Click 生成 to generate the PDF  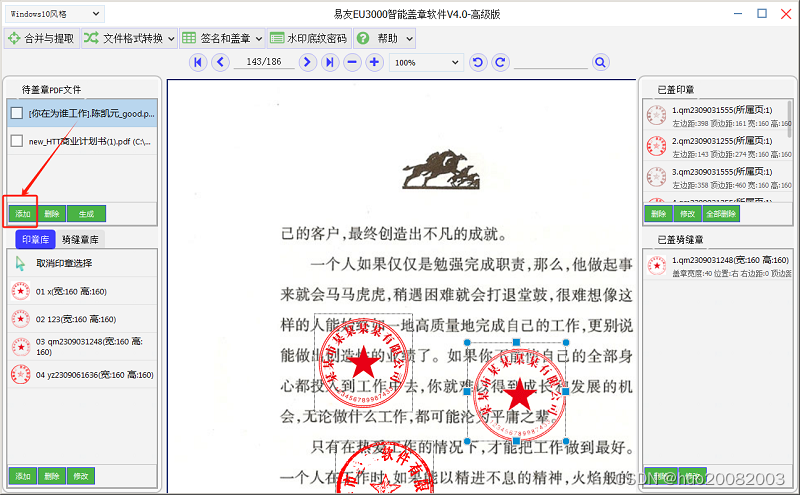(86, 214)
